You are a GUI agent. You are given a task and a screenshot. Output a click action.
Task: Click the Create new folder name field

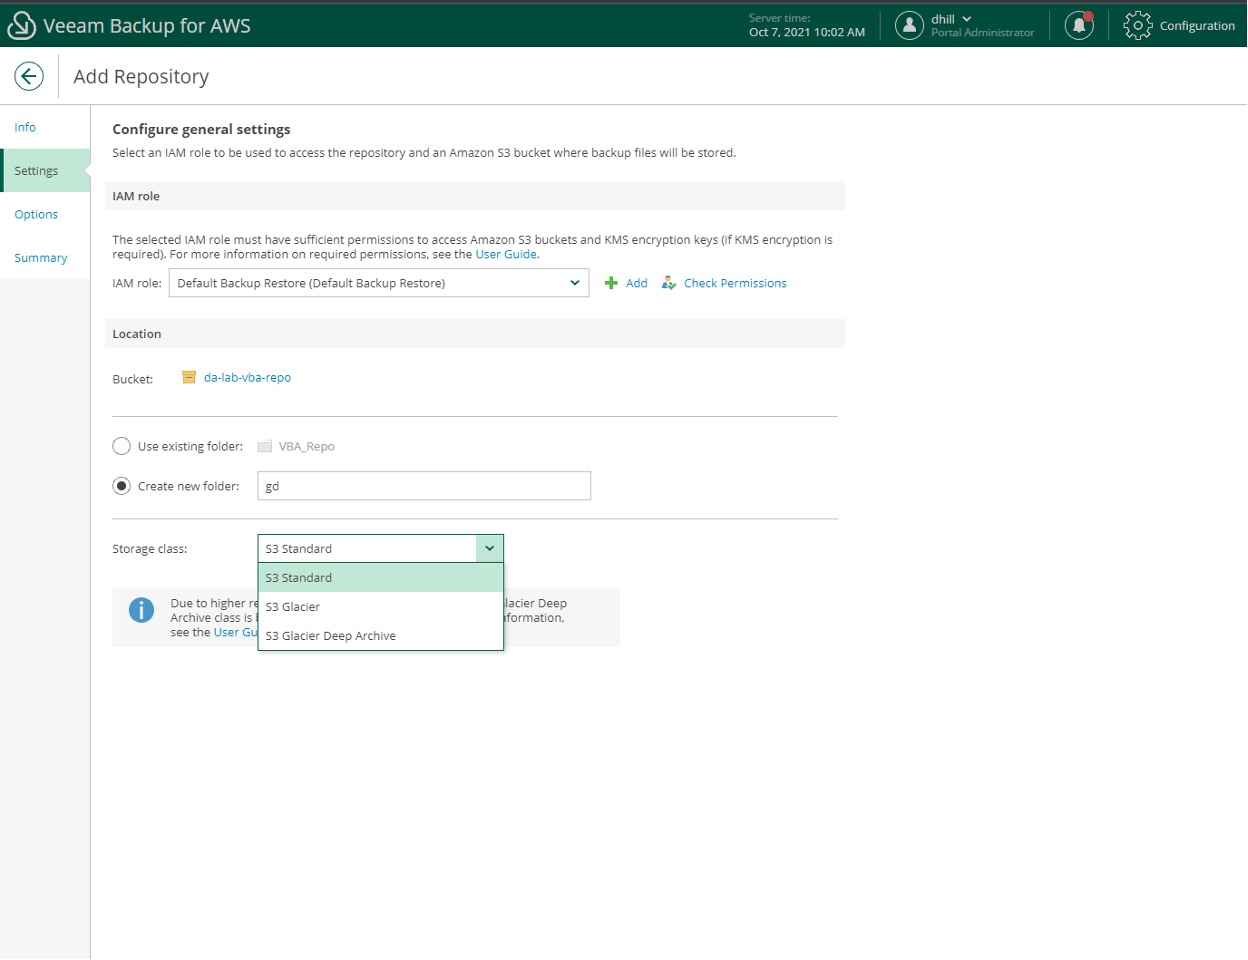point(424,486)
